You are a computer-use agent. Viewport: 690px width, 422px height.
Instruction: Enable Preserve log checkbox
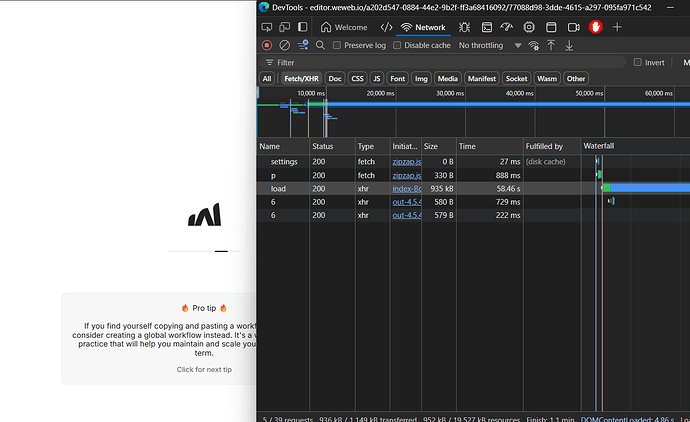(x=337, y=45)
